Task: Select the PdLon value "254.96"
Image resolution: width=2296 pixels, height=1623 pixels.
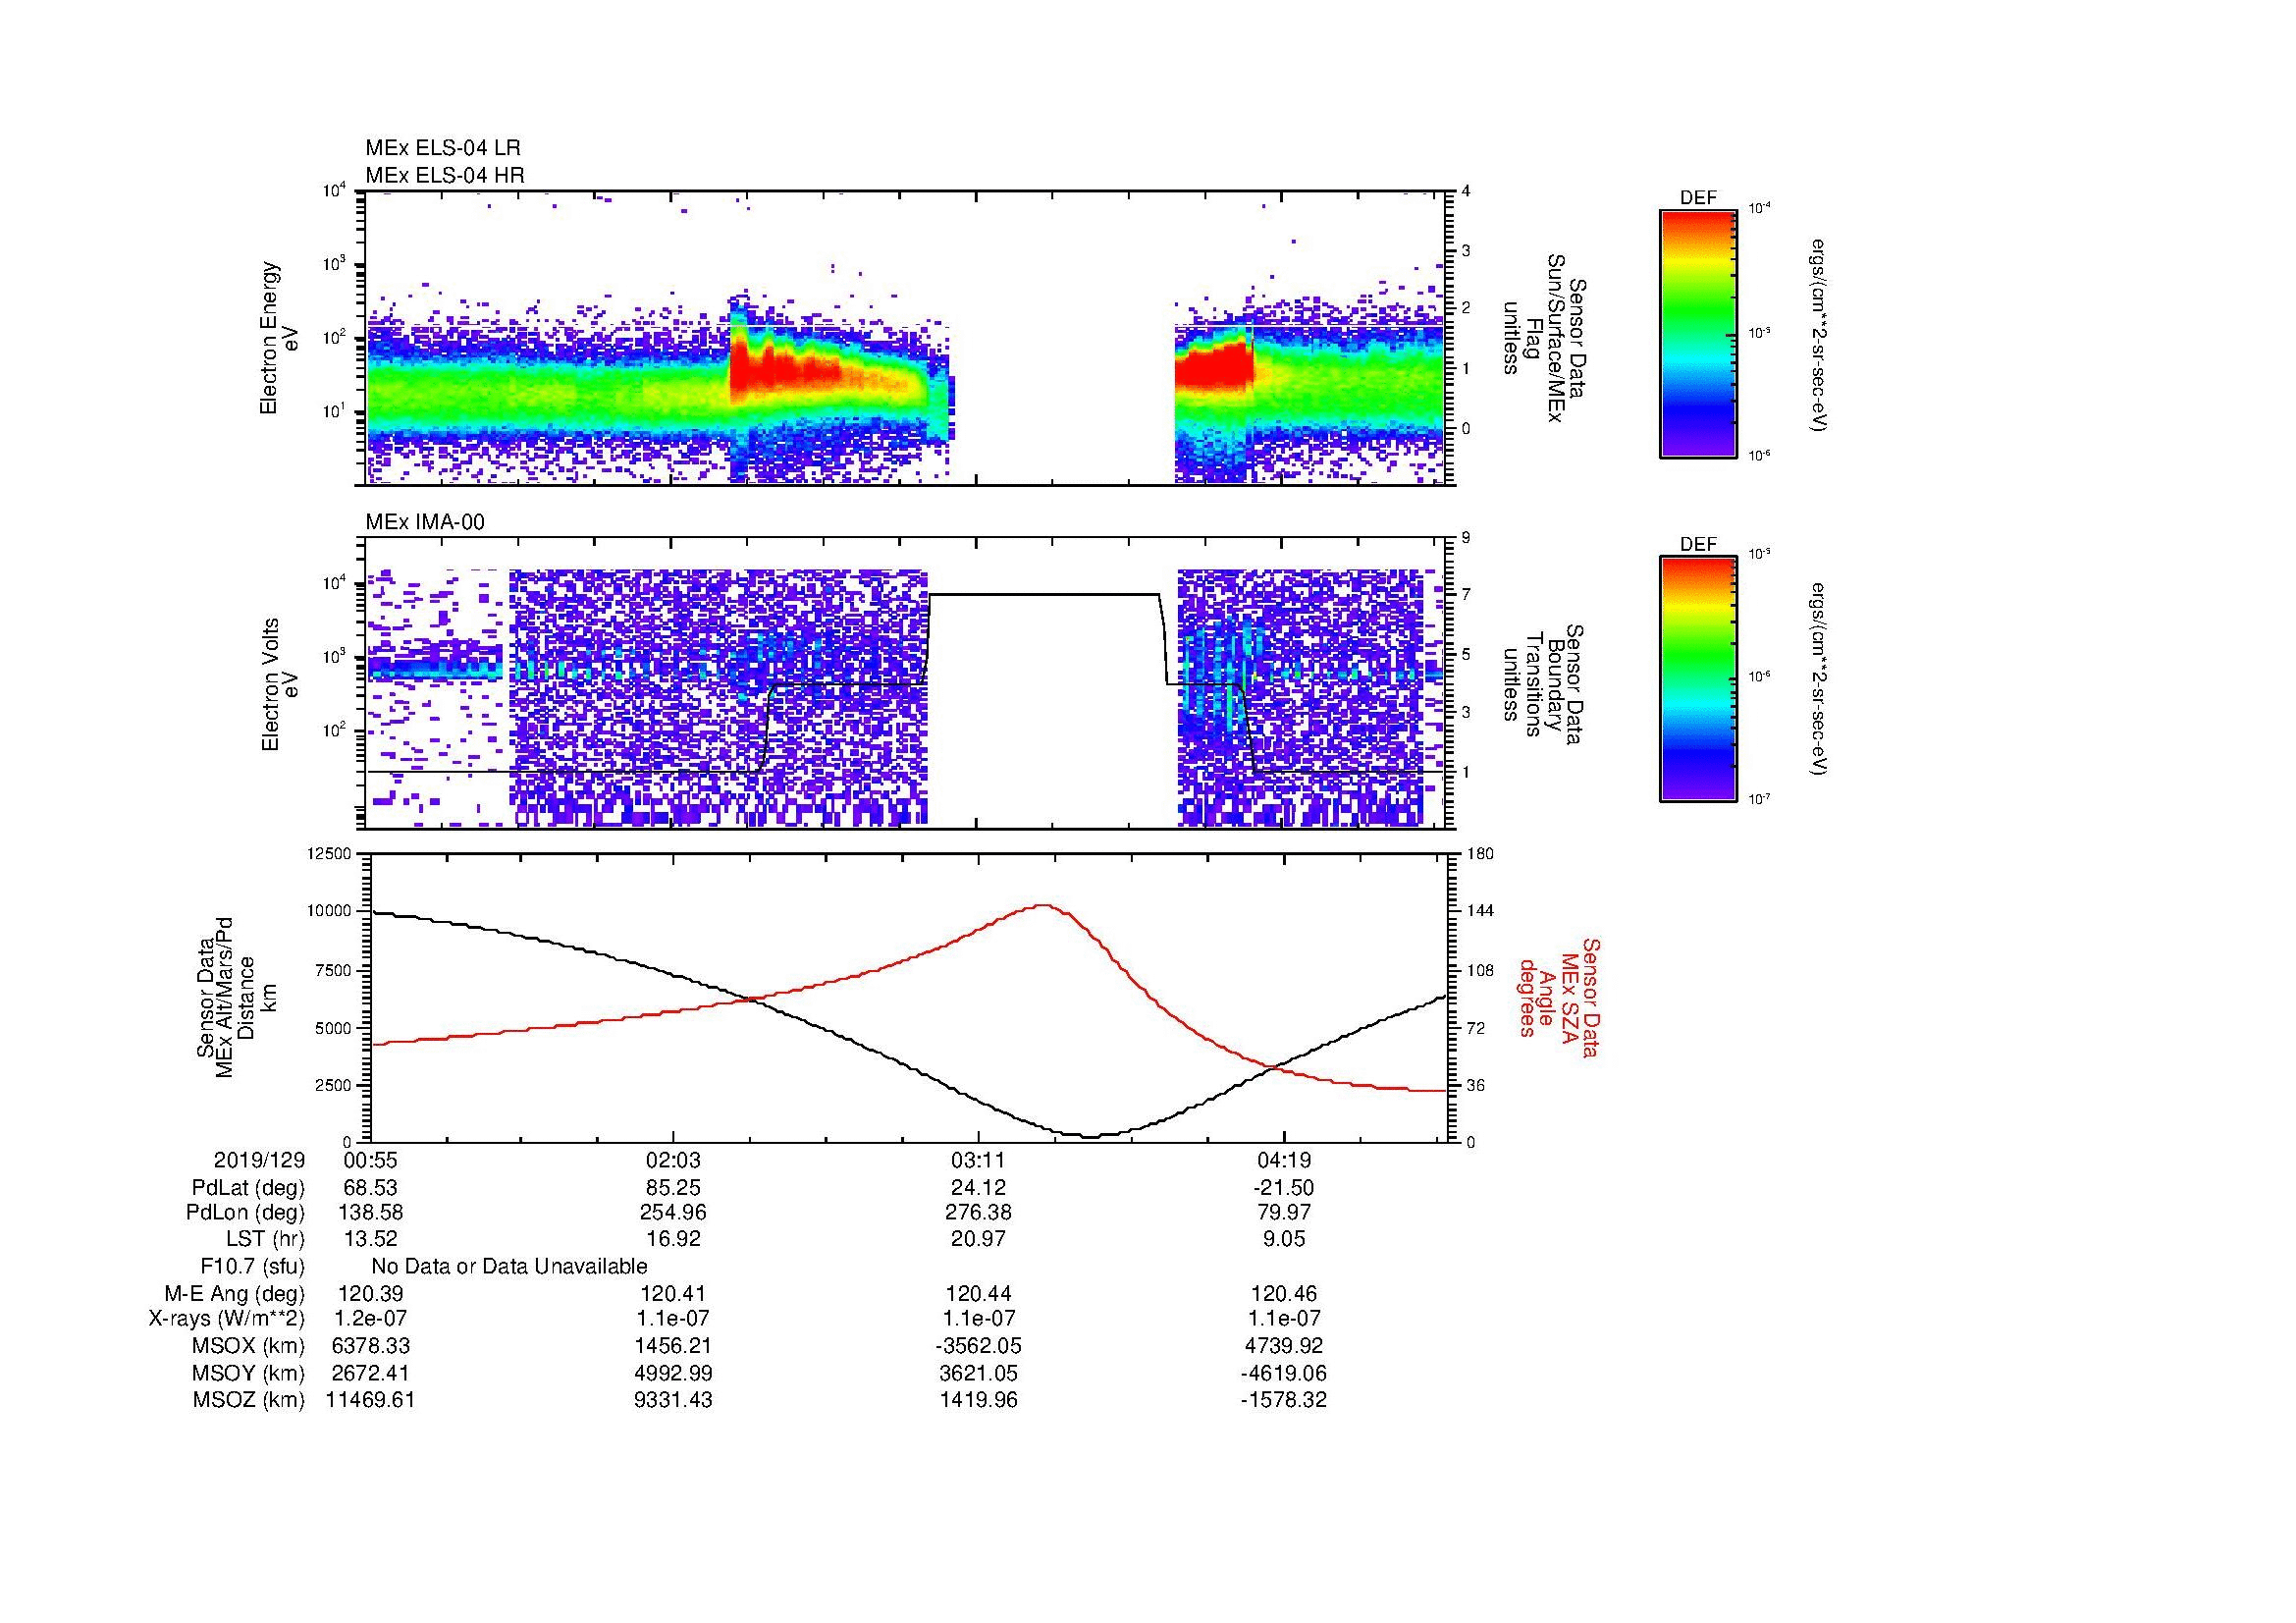Action: [x=674, y=1213]
